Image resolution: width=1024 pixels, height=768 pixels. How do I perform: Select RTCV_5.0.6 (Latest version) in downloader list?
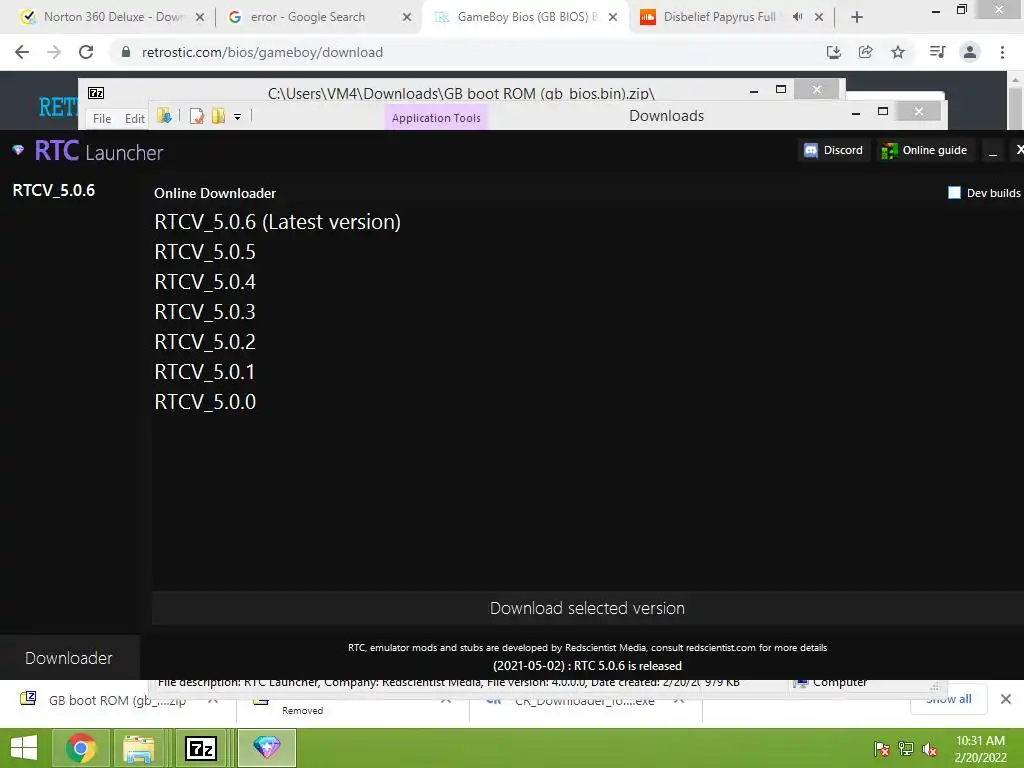click(x=278, y=222)
